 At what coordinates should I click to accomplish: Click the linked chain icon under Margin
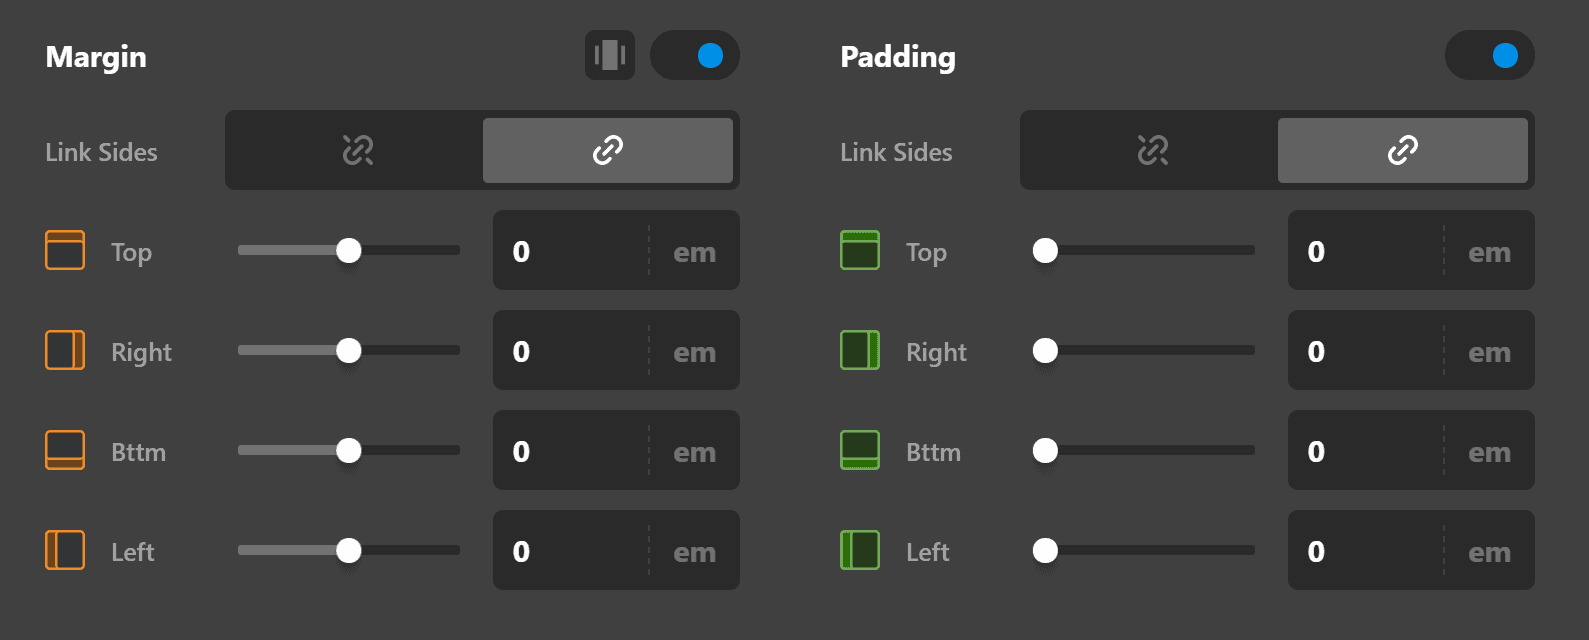[608, 150]
